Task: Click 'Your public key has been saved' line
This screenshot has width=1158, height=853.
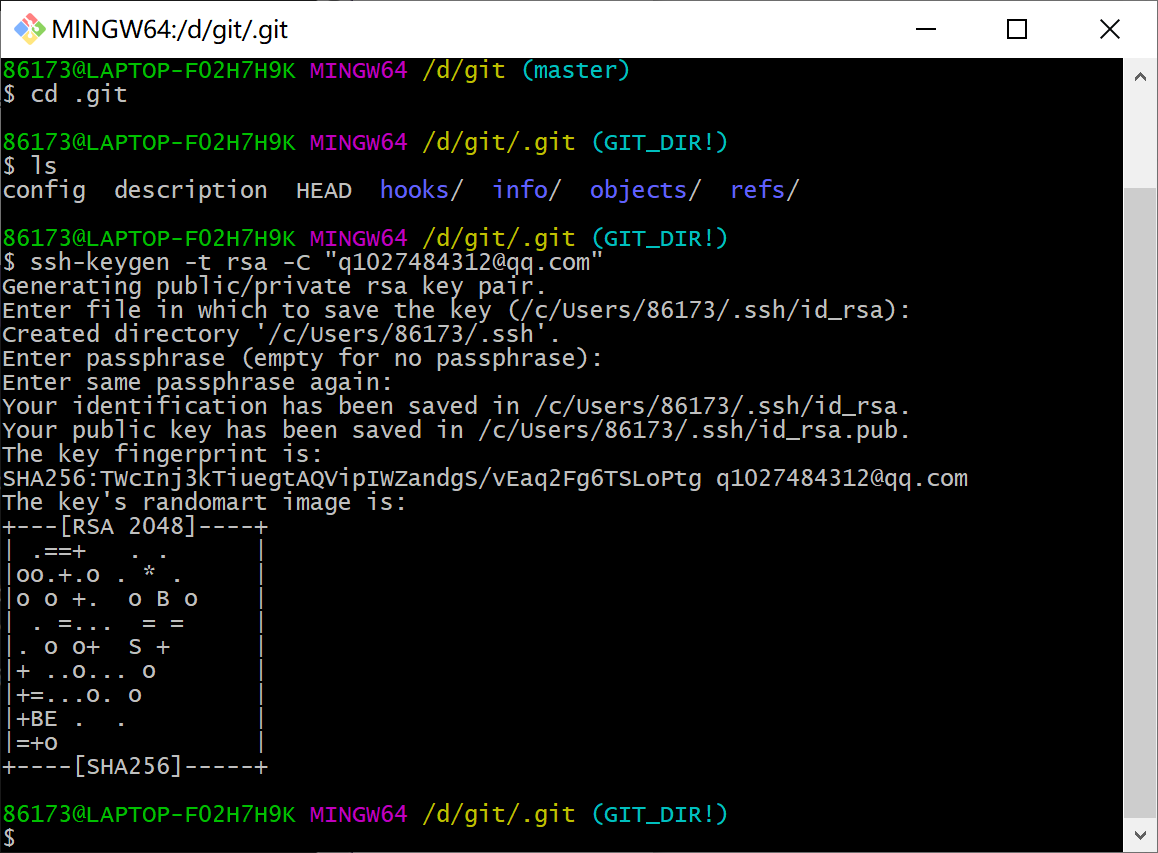Action: pos(456,430)
